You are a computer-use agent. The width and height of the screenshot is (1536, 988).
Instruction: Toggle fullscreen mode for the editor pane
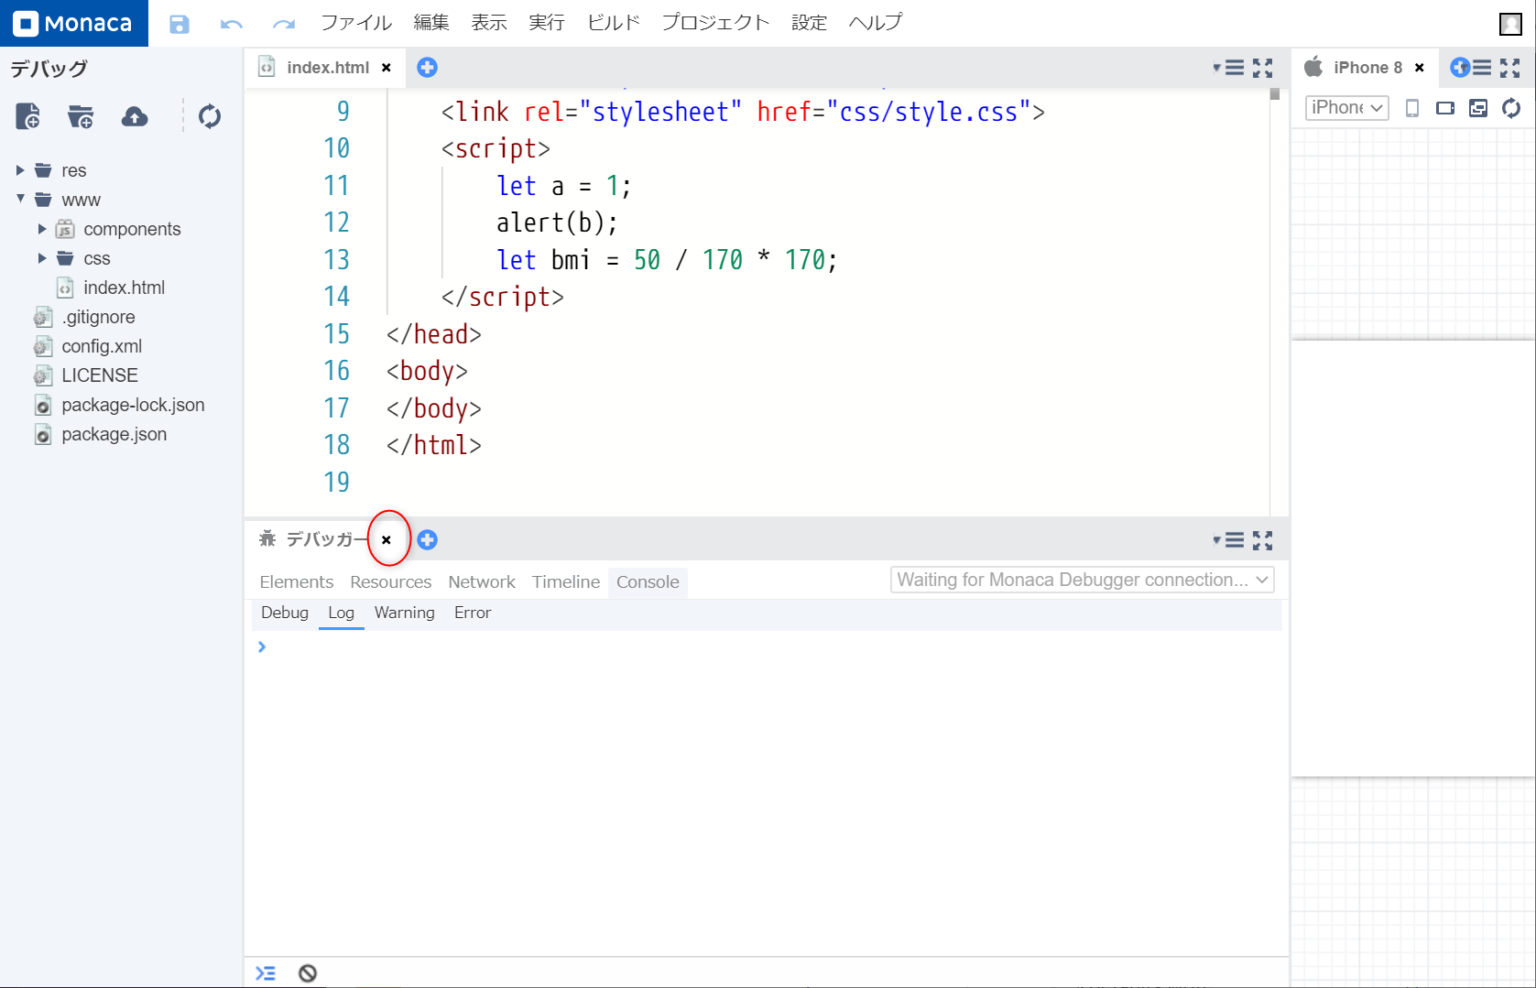point(1263,67)
